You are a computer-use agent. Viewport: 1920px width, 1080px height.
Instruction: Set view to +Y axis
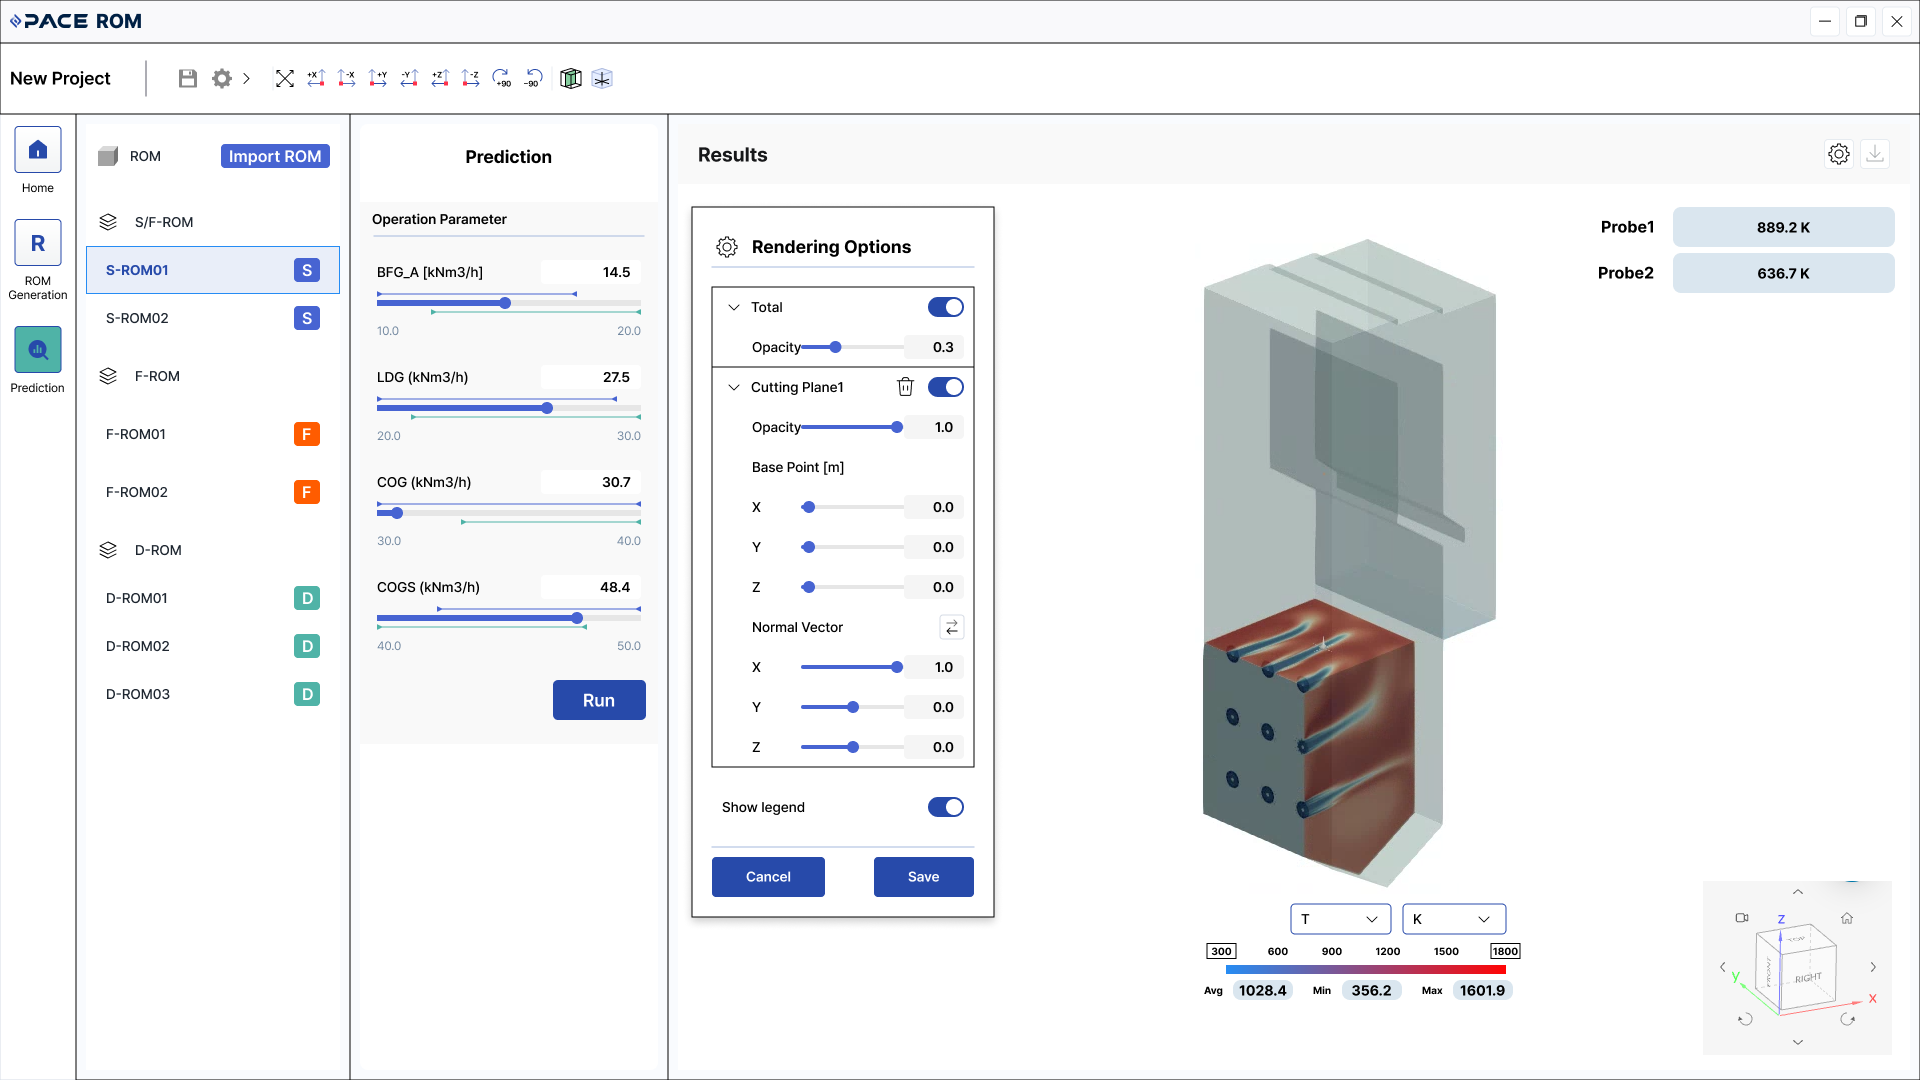(378, 78)
